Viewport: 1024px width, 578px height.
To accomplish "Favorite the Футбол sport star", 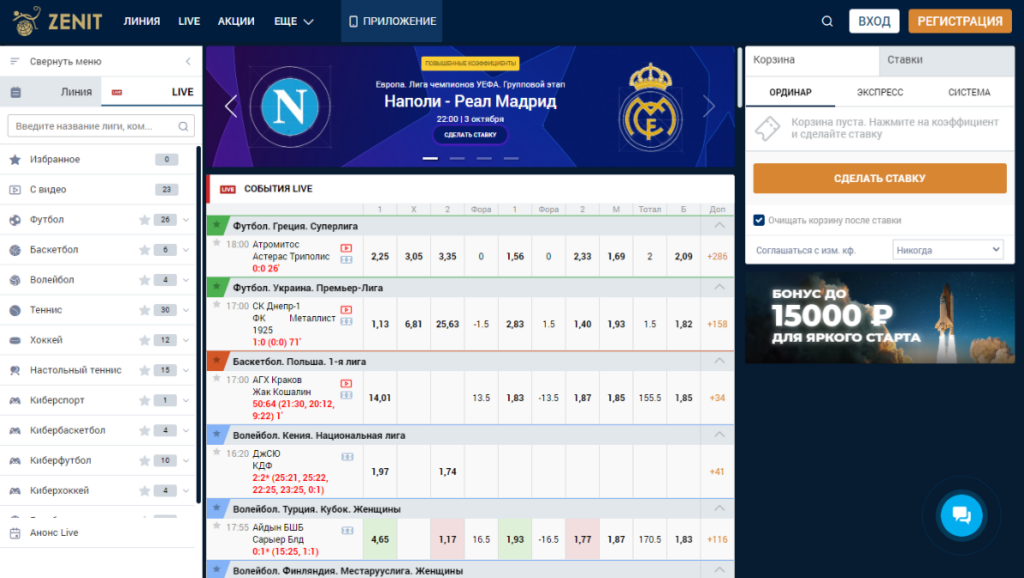I will click(144, 220).
